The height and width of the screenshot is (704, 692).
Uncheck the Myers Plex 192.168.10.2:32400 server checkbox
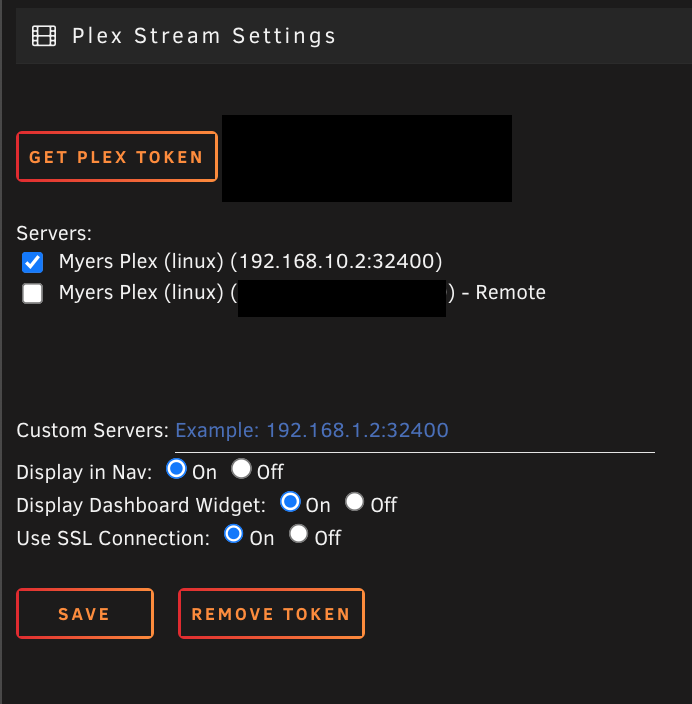32,262
